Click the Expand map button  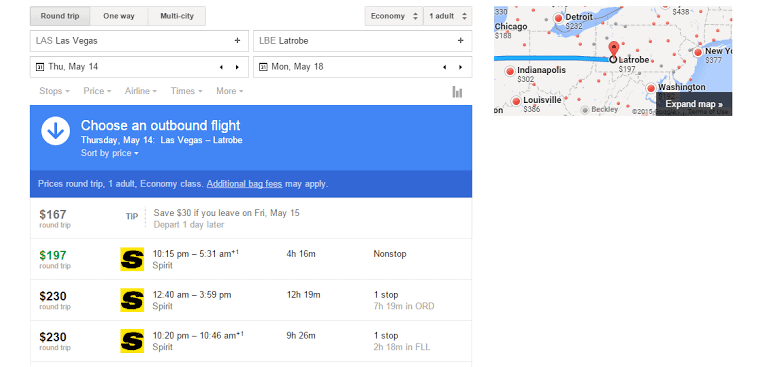[x=694, y=104]
